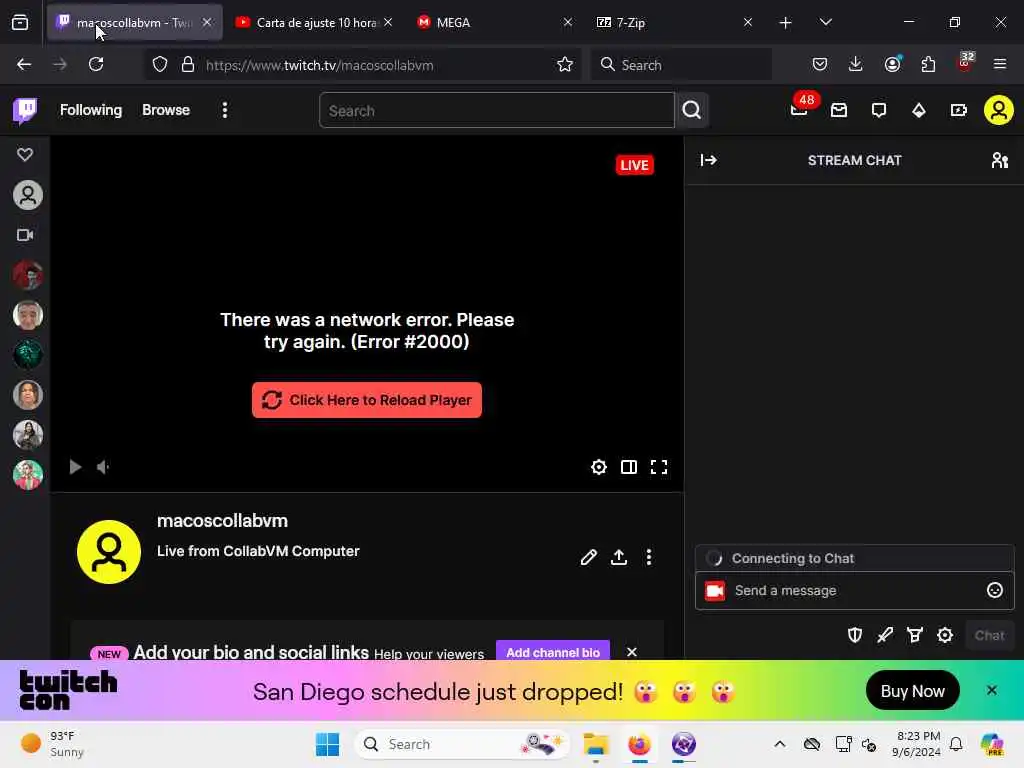Dismiss the bio and social links prompt
Screen dimensions: 1024x768
click(x=632, y=652)
